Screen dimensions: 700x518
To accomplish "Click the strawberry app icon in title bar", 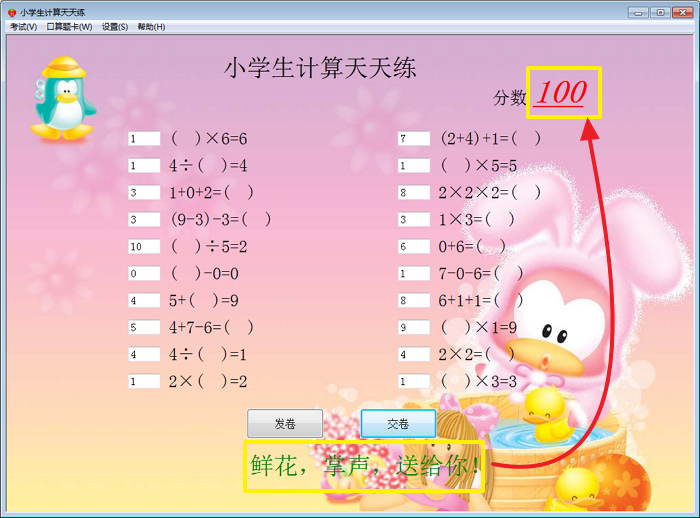I will pos(12,13).
